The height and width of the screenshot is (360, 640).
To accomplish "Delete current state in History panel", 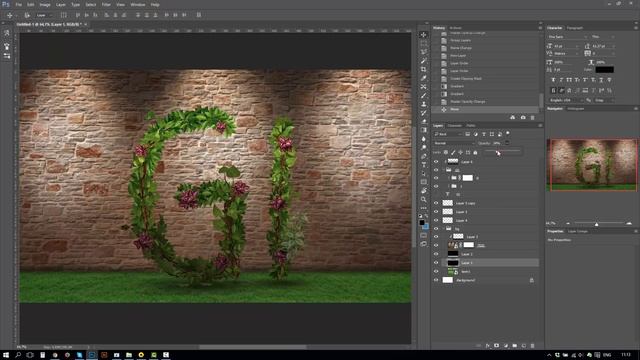I will (x=532, y=118).
